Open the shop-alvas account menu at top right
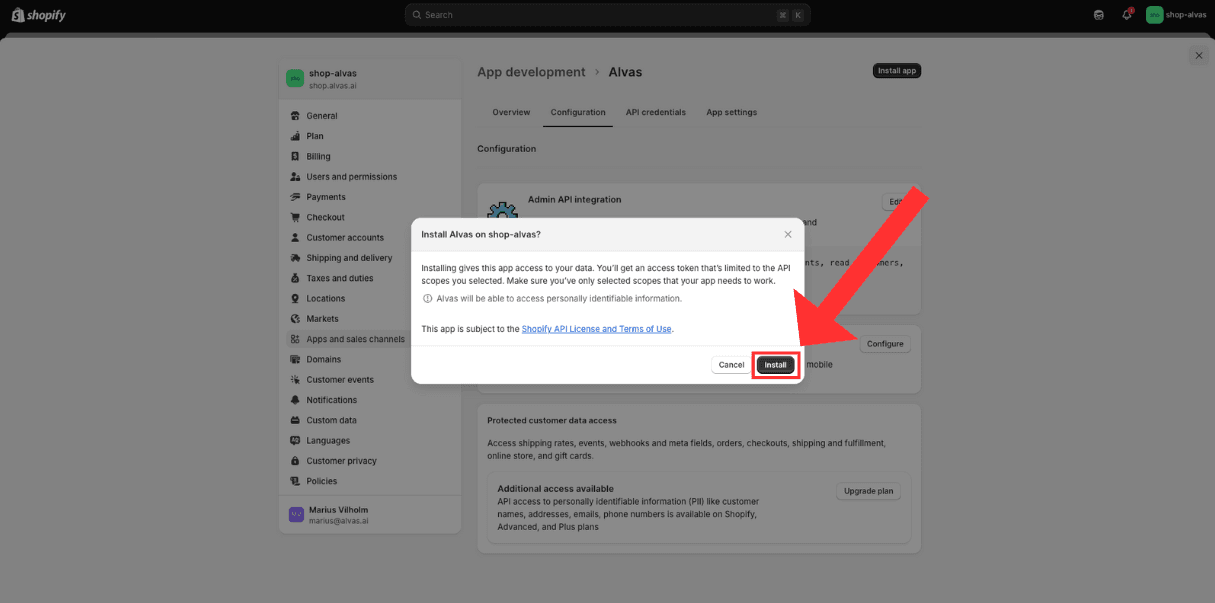The width and height of the screenshot is (1215, 603). coord(1176,15)
